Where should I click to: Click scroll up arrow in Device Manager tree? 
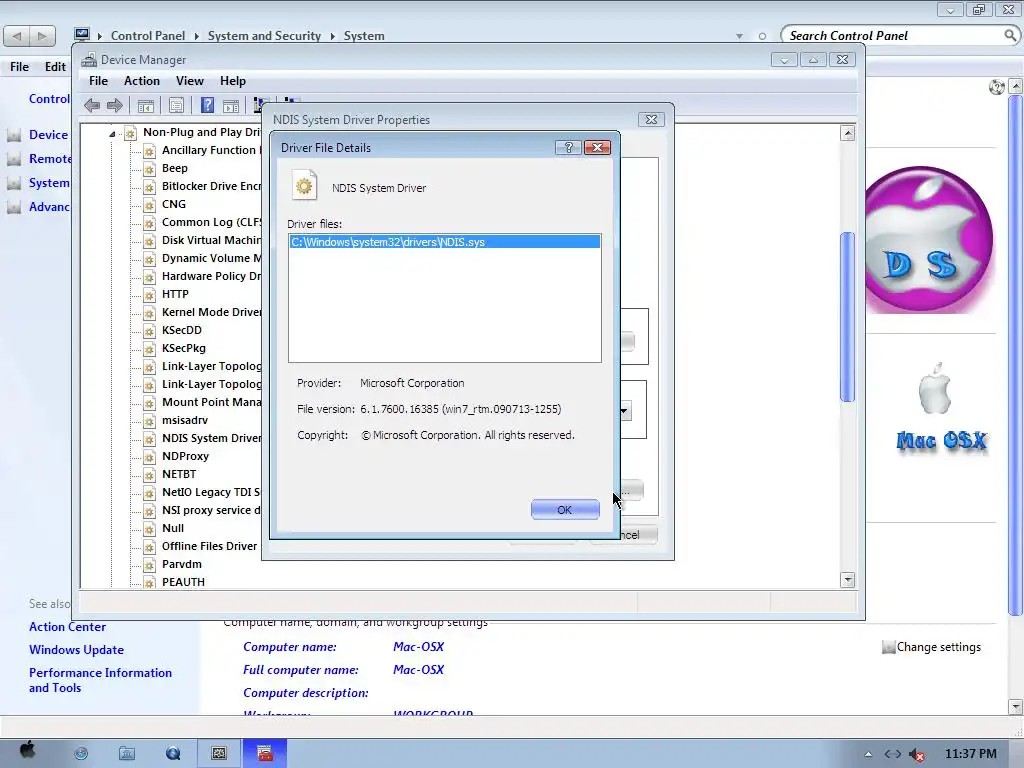[x=848, y=133]
